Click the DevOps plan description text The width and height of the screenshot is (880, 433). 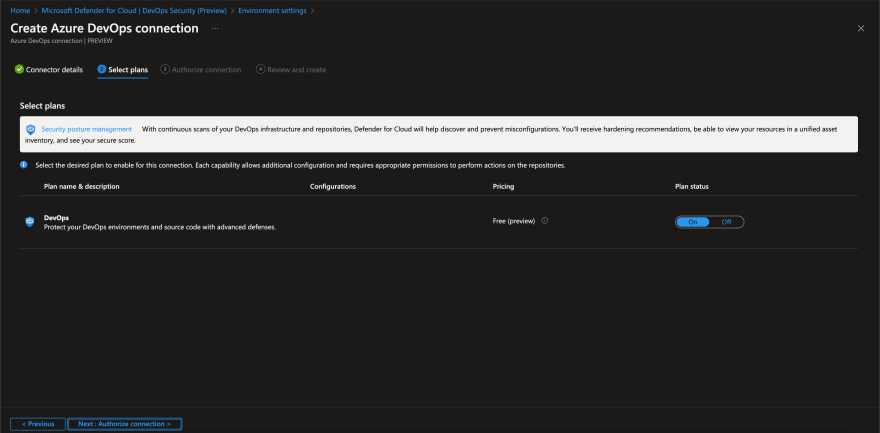(x=159, y=227)
